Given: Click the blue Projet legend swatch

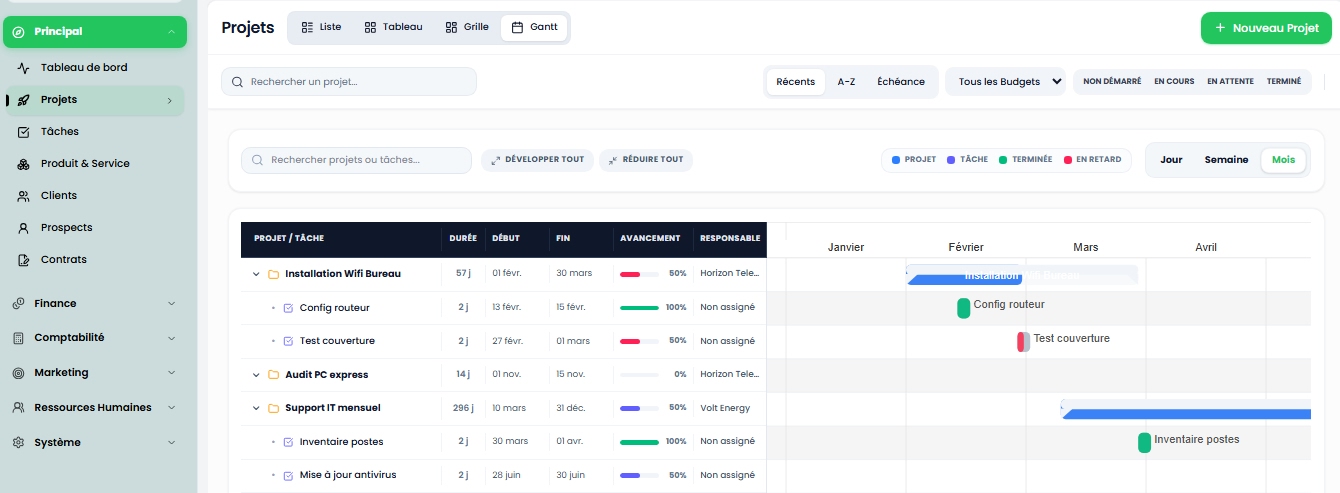Looking at the screenshot, I should click(x=896, y=160).
